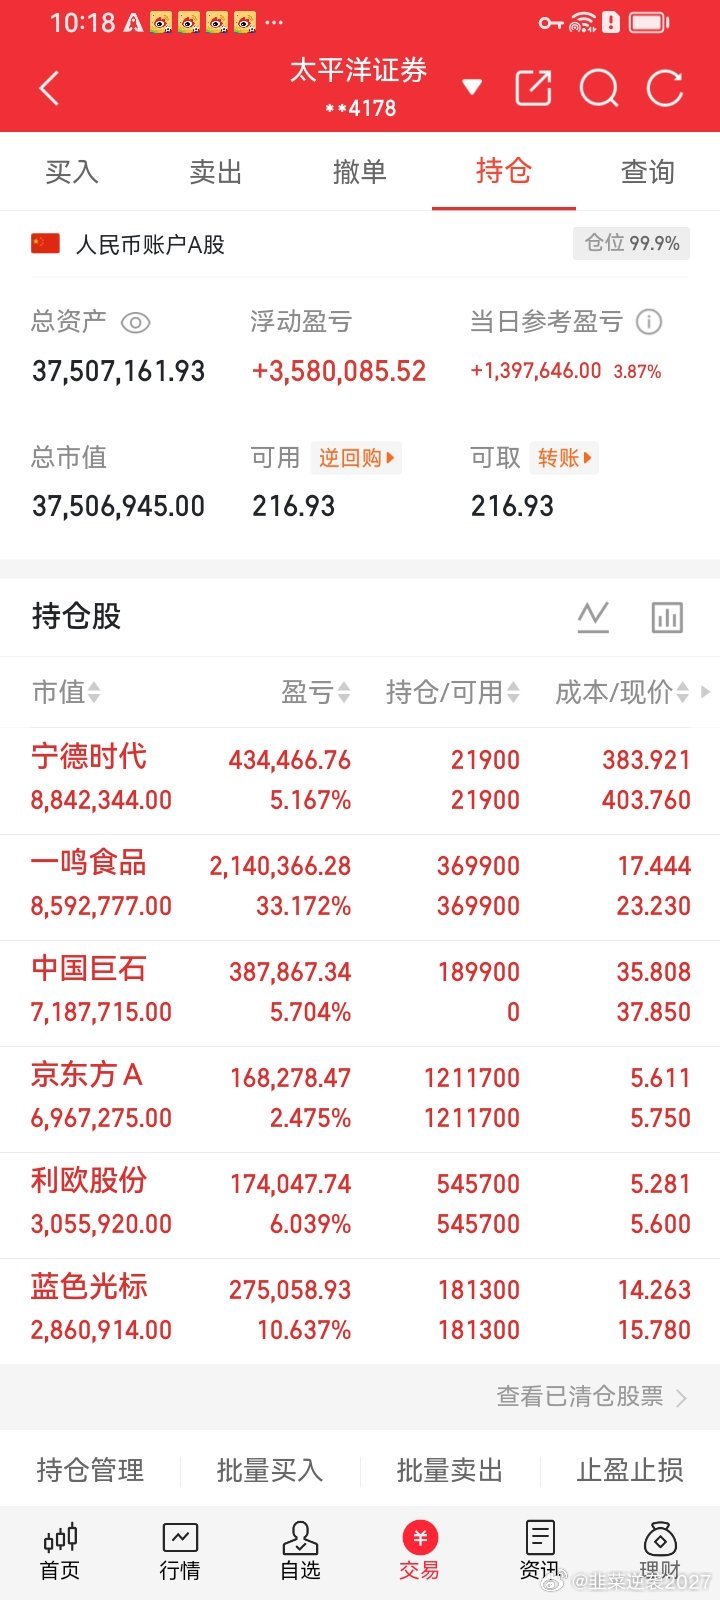Screen dimensions: 720x1600
Task: Open the share/export icon in header
Action: point(533,88)
